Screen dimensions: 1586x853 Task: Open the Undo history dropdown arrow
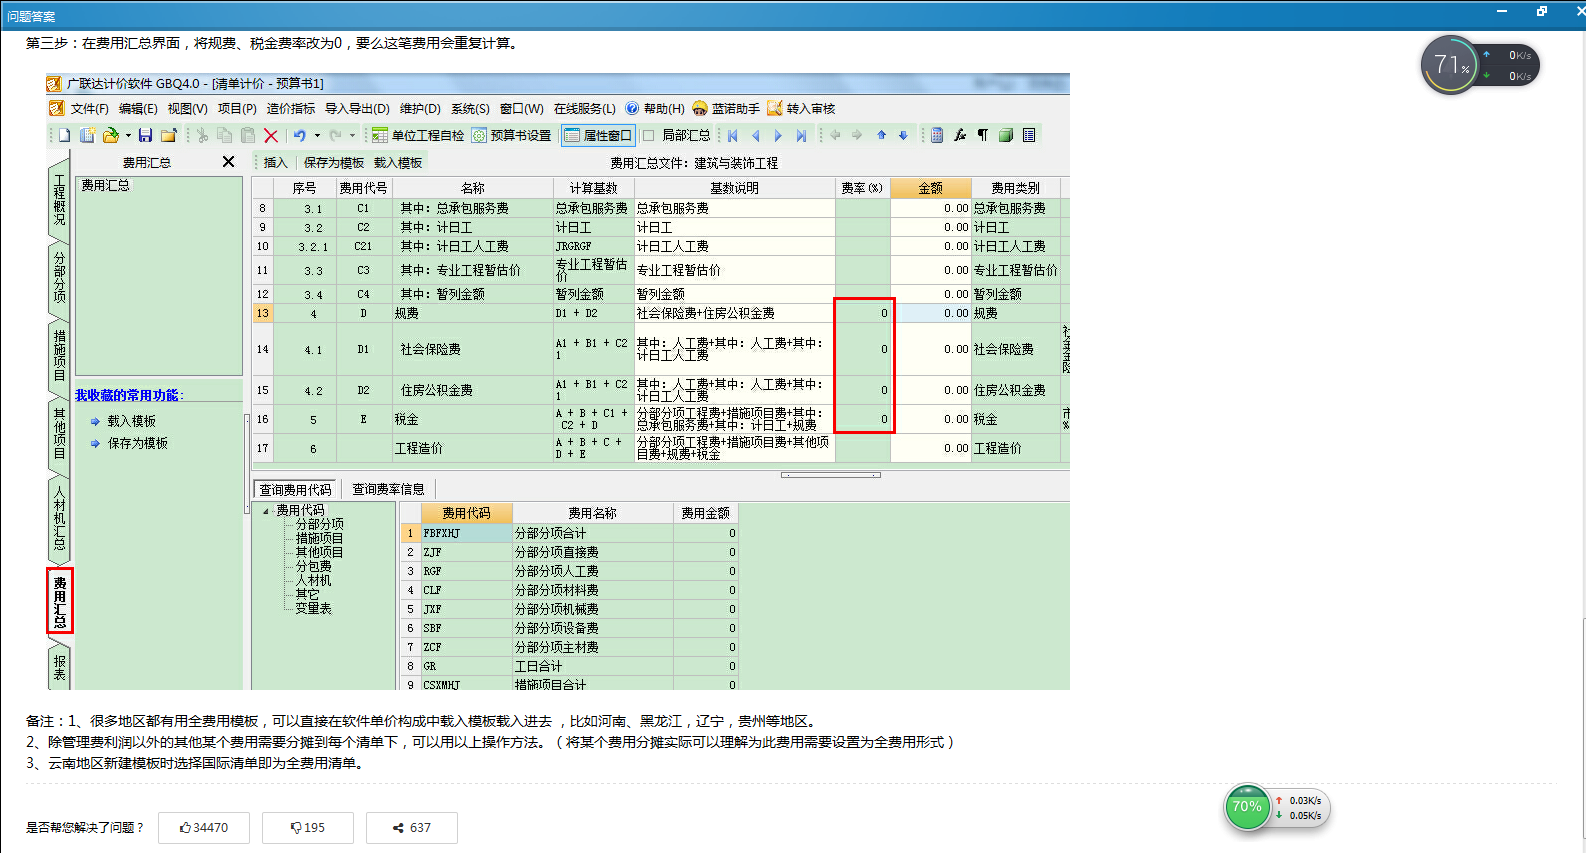[x=317, y=135]
